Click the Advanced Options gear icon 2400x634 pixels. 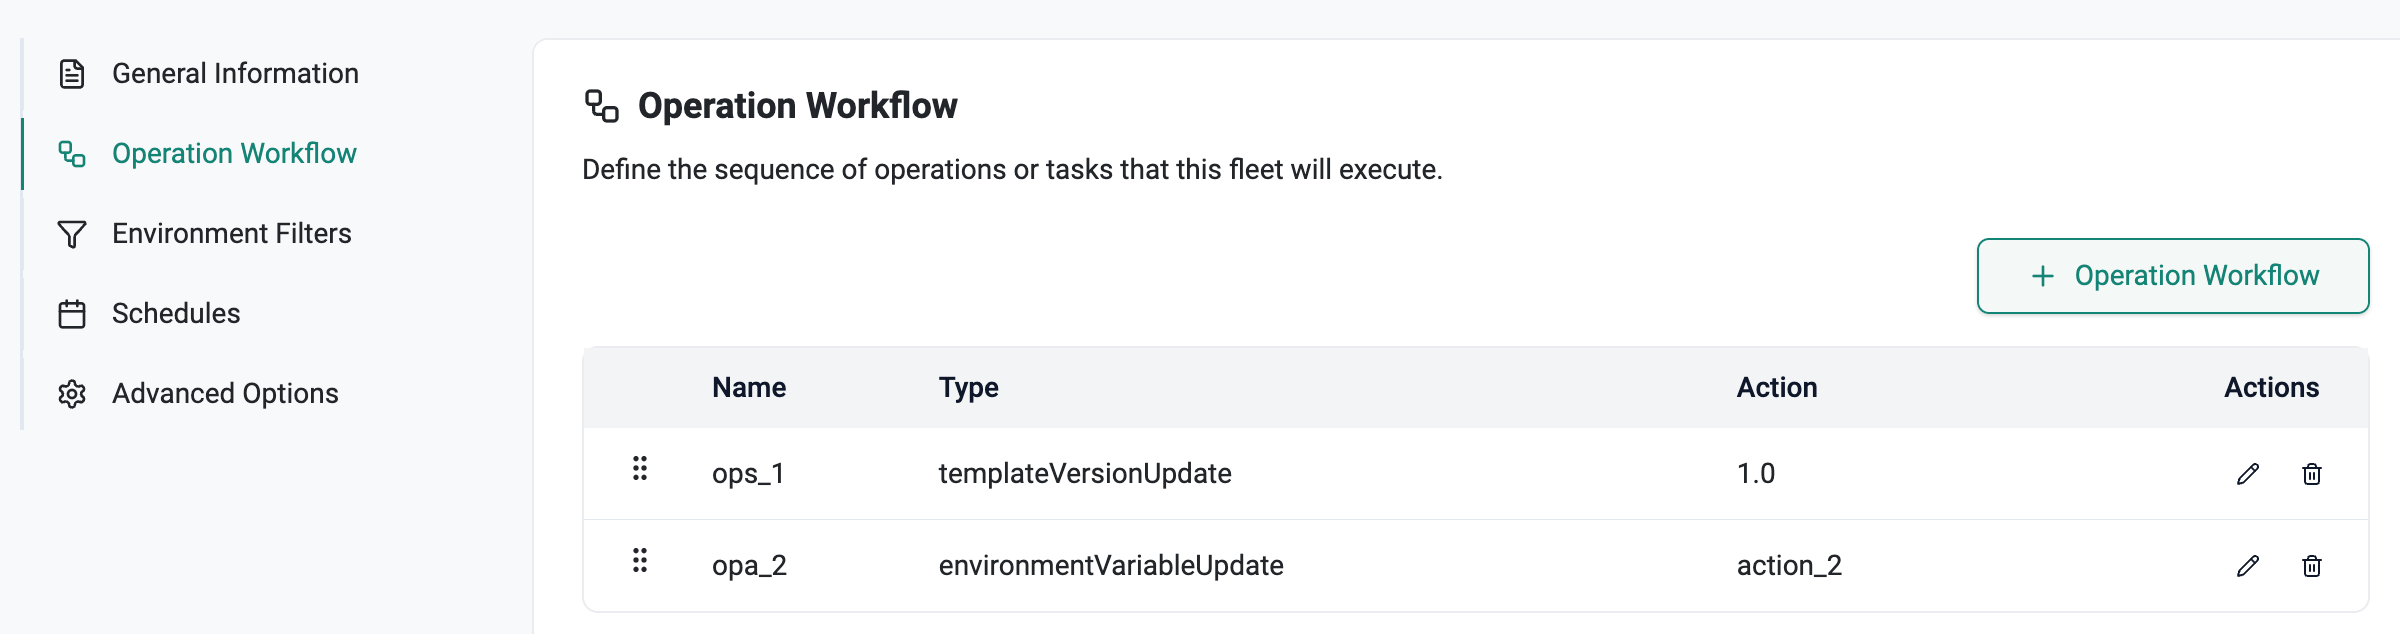[72, 394]
